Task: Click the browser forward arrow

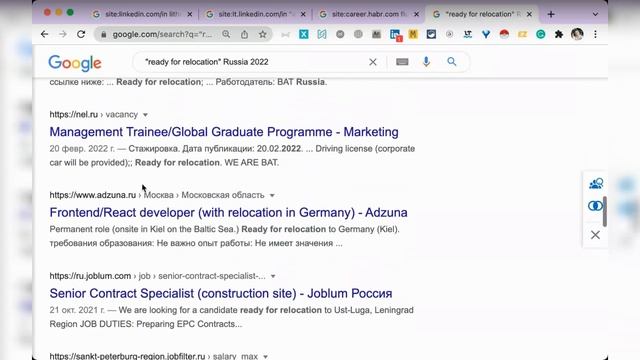Action: [x=62, y=34]
